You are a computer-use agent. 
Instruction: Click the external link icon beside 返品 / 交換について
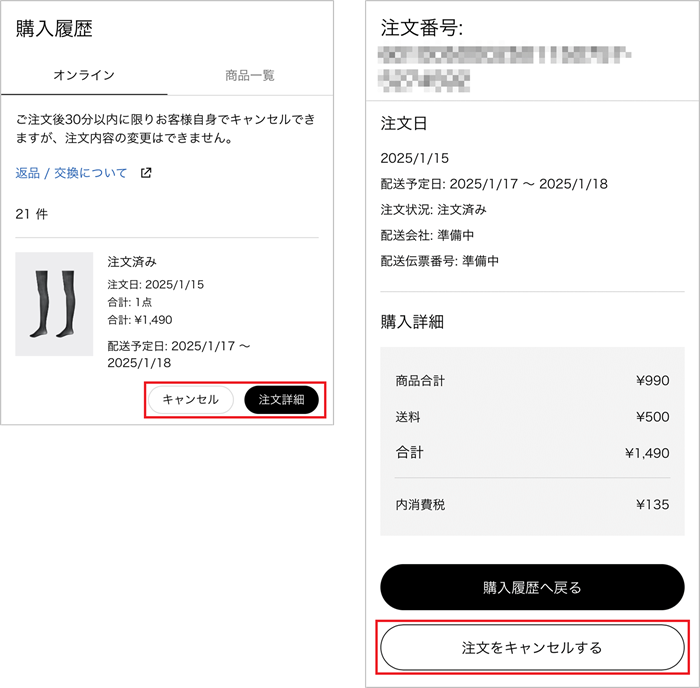tap(146, 173)
